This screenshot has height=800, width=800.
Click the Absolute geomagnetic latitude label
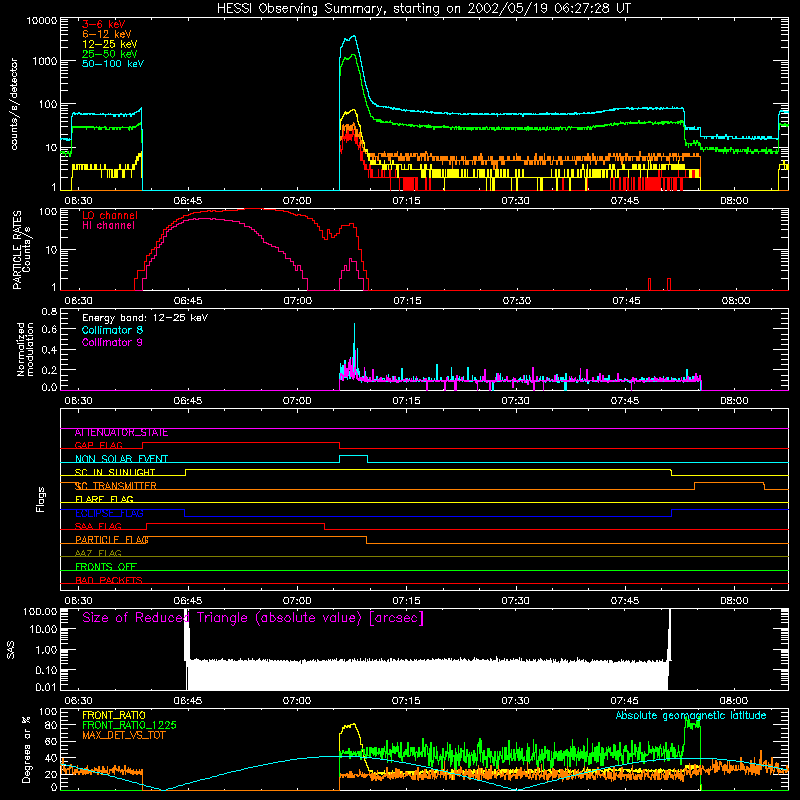click(x=691, y=716)
